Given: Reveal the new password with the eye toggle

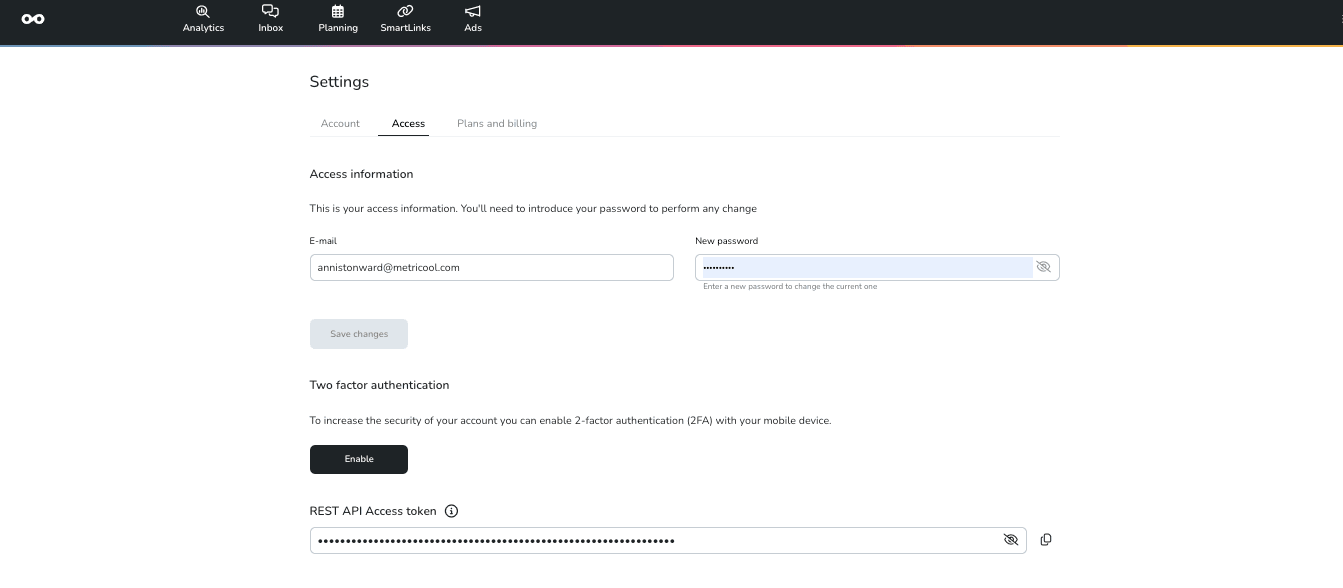Looking at the screenshot, I should point(1043,267).
